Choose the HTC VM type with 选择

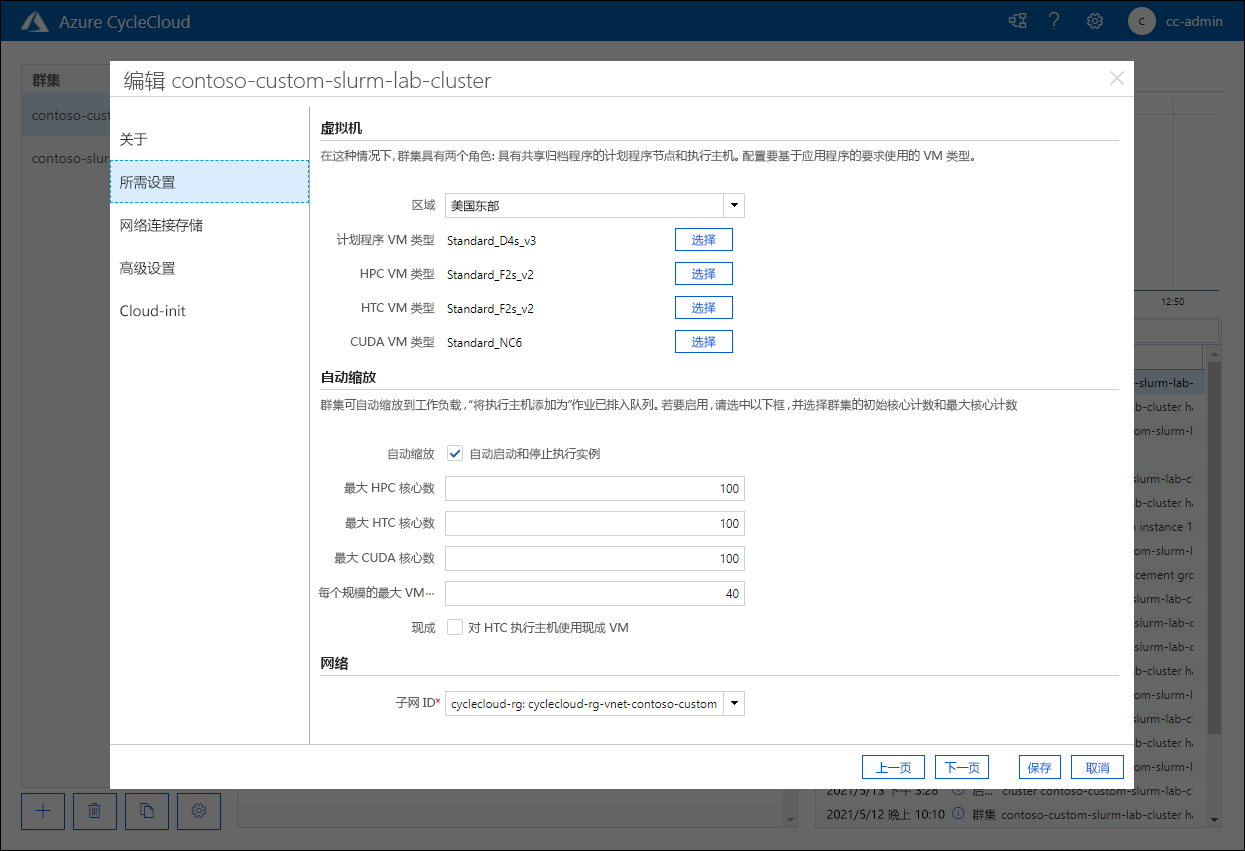(704, 308)
